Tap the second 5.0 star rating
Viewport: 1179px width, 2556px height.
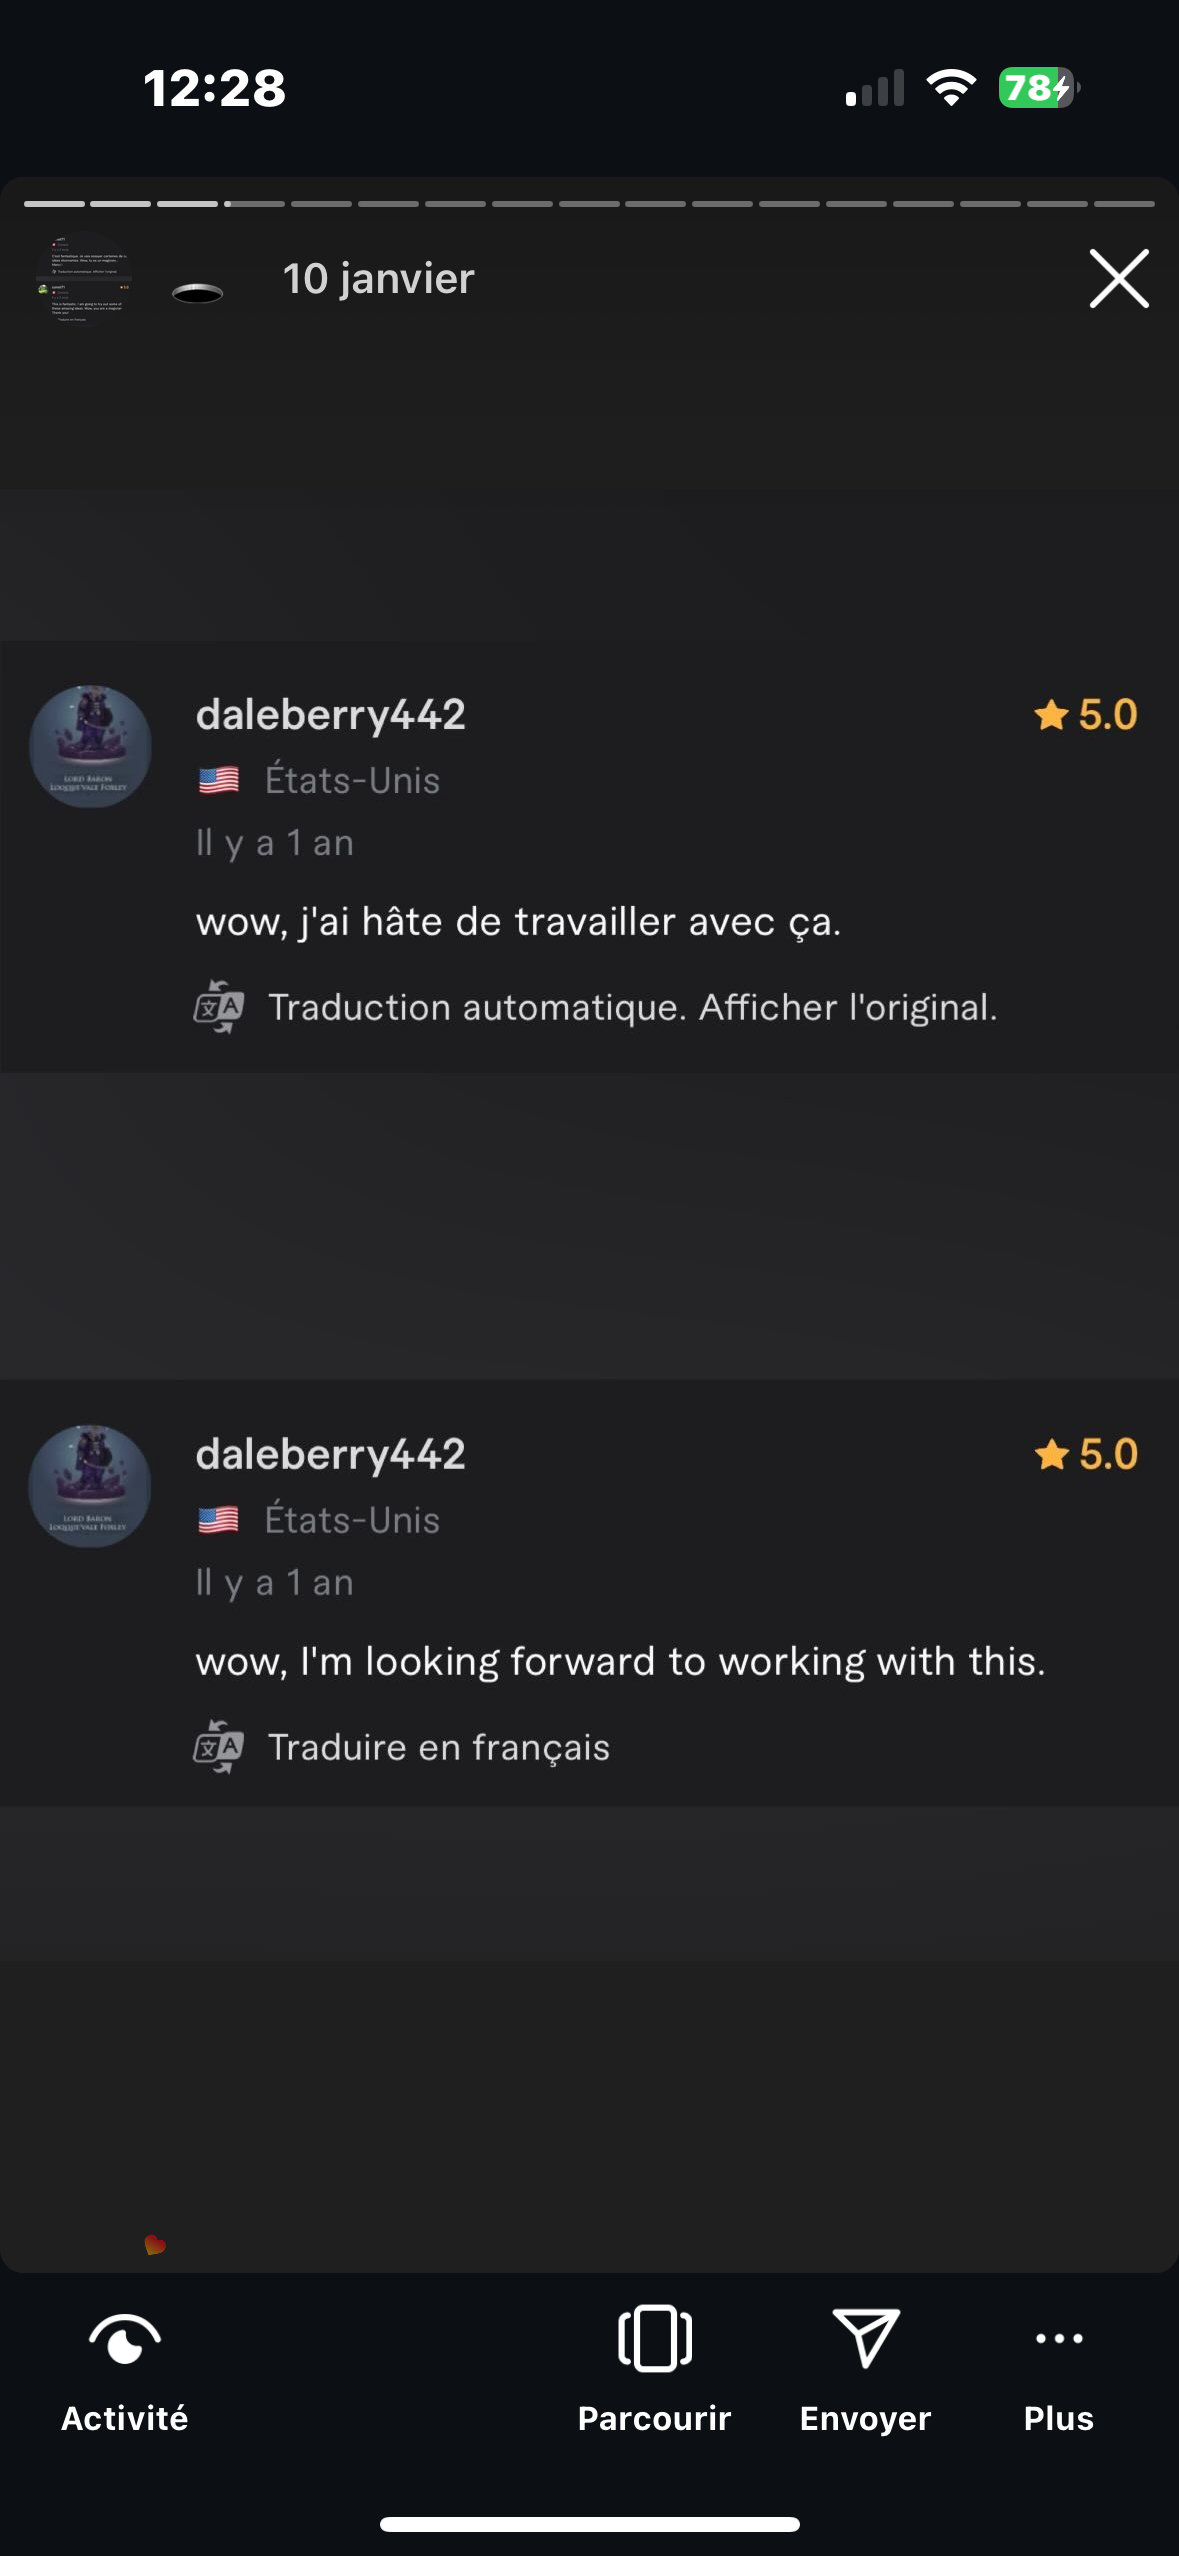tap(1086, 1454)
